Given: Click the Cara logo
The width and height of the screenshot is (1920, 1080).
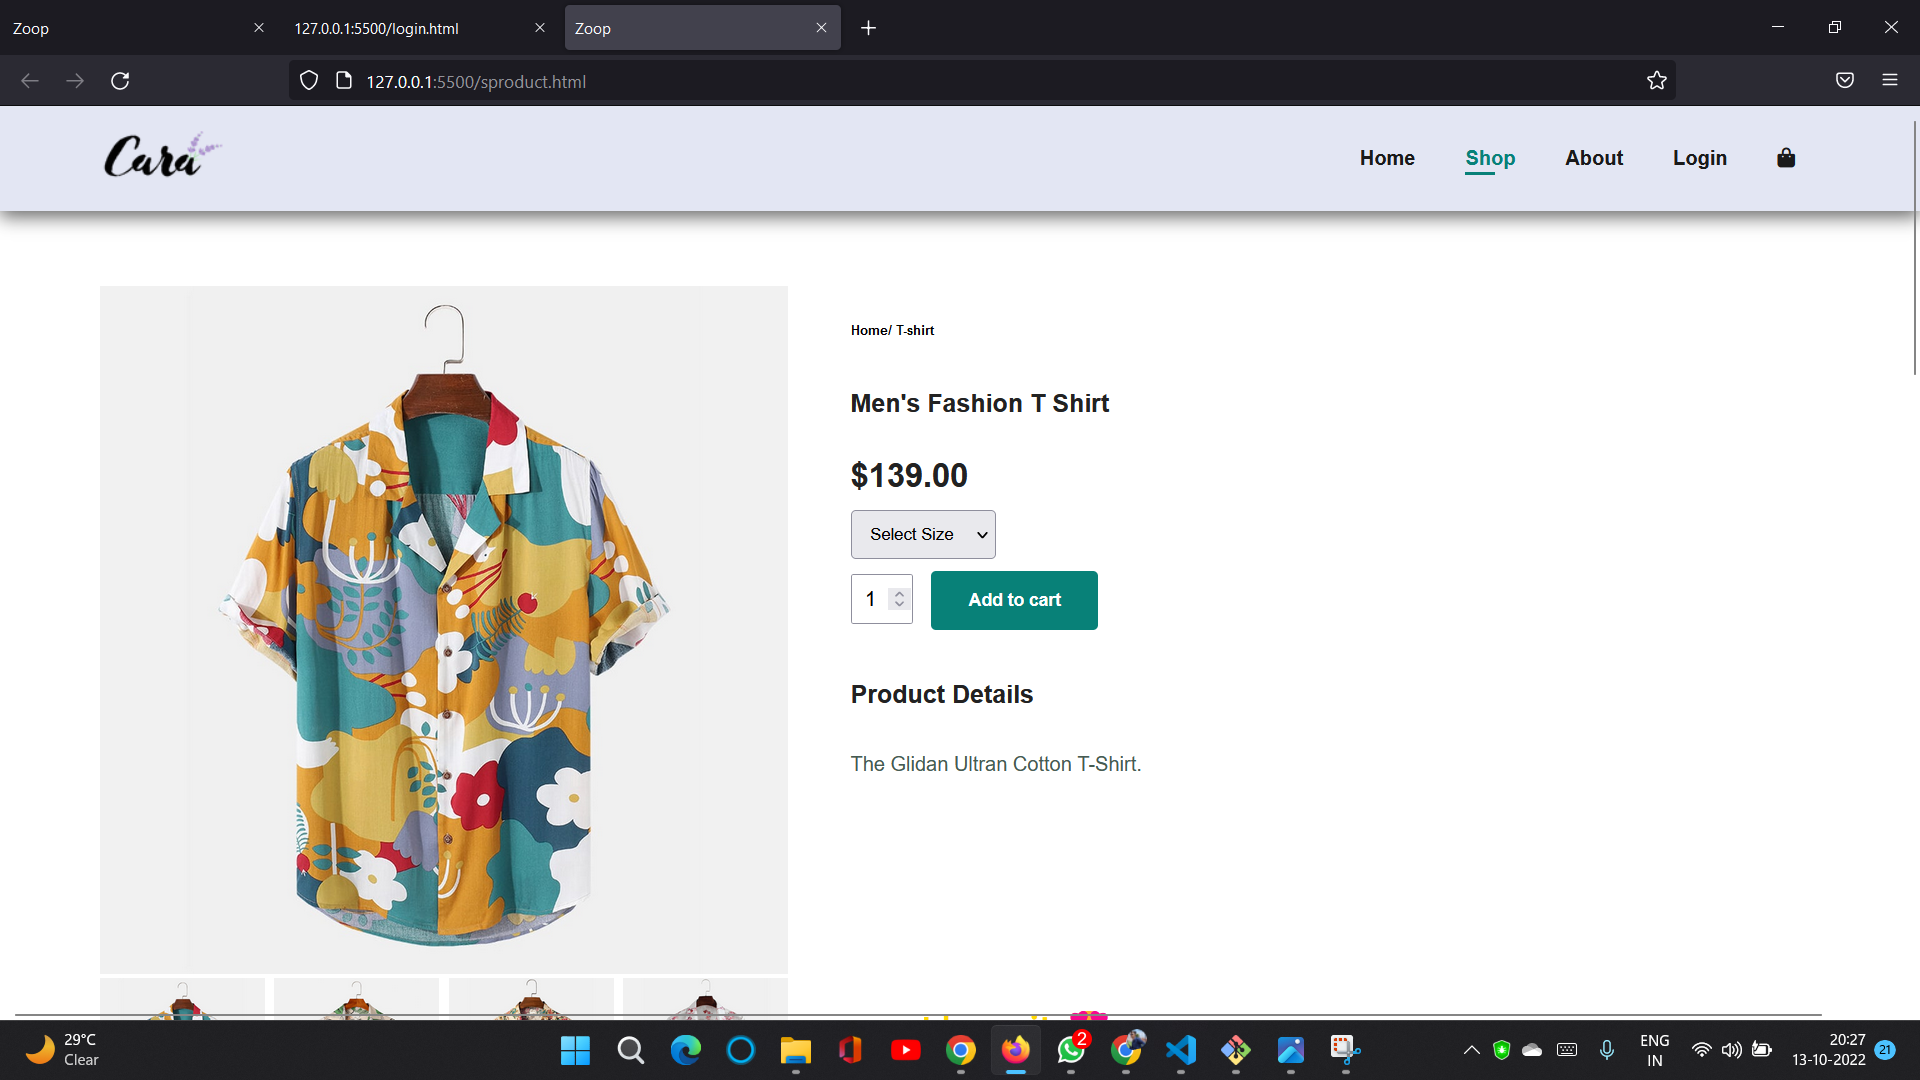Looking at the screenshot, I should click(161, 157).
